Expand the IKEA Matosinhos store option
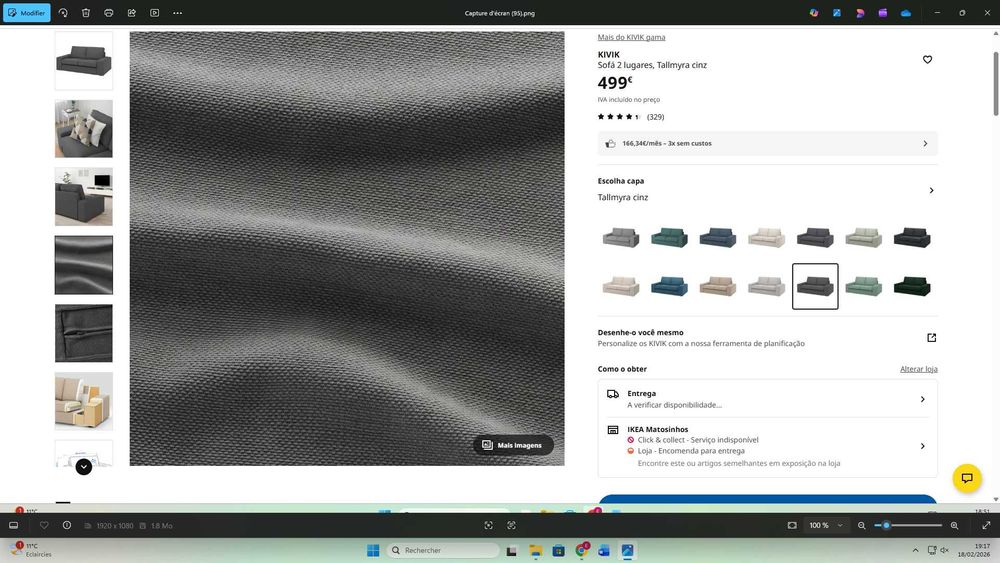The height and width of the screenshot is (563, 1000). [767, 446]
